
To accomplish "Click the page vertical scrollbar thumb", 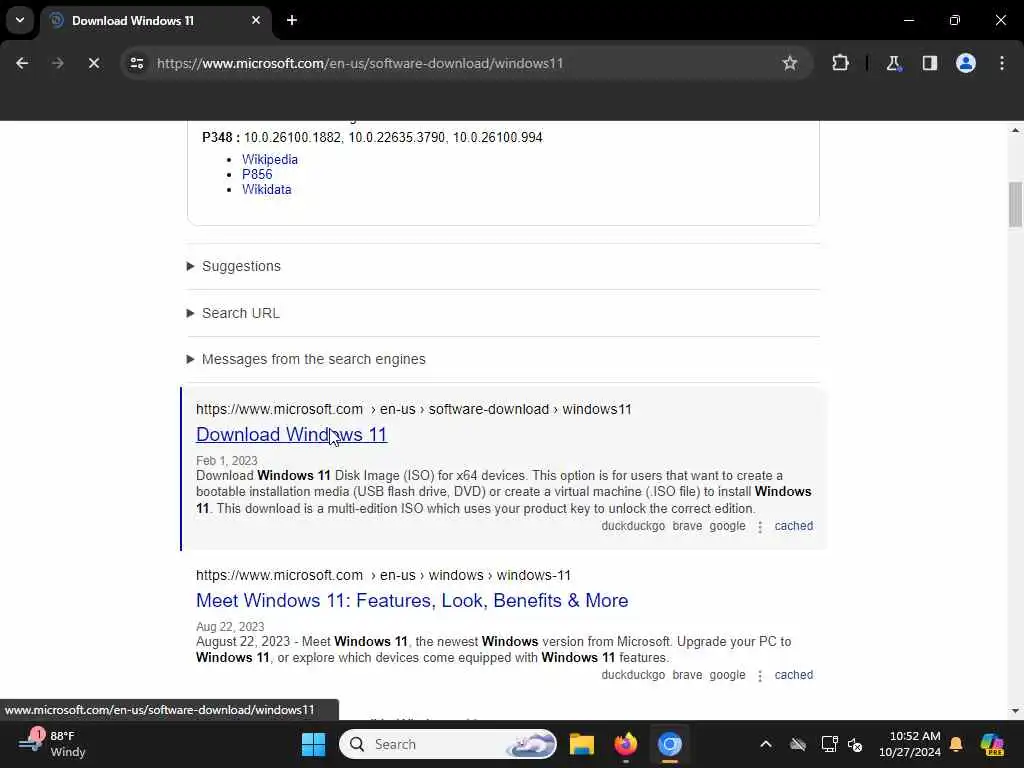I will [1015, 204].
